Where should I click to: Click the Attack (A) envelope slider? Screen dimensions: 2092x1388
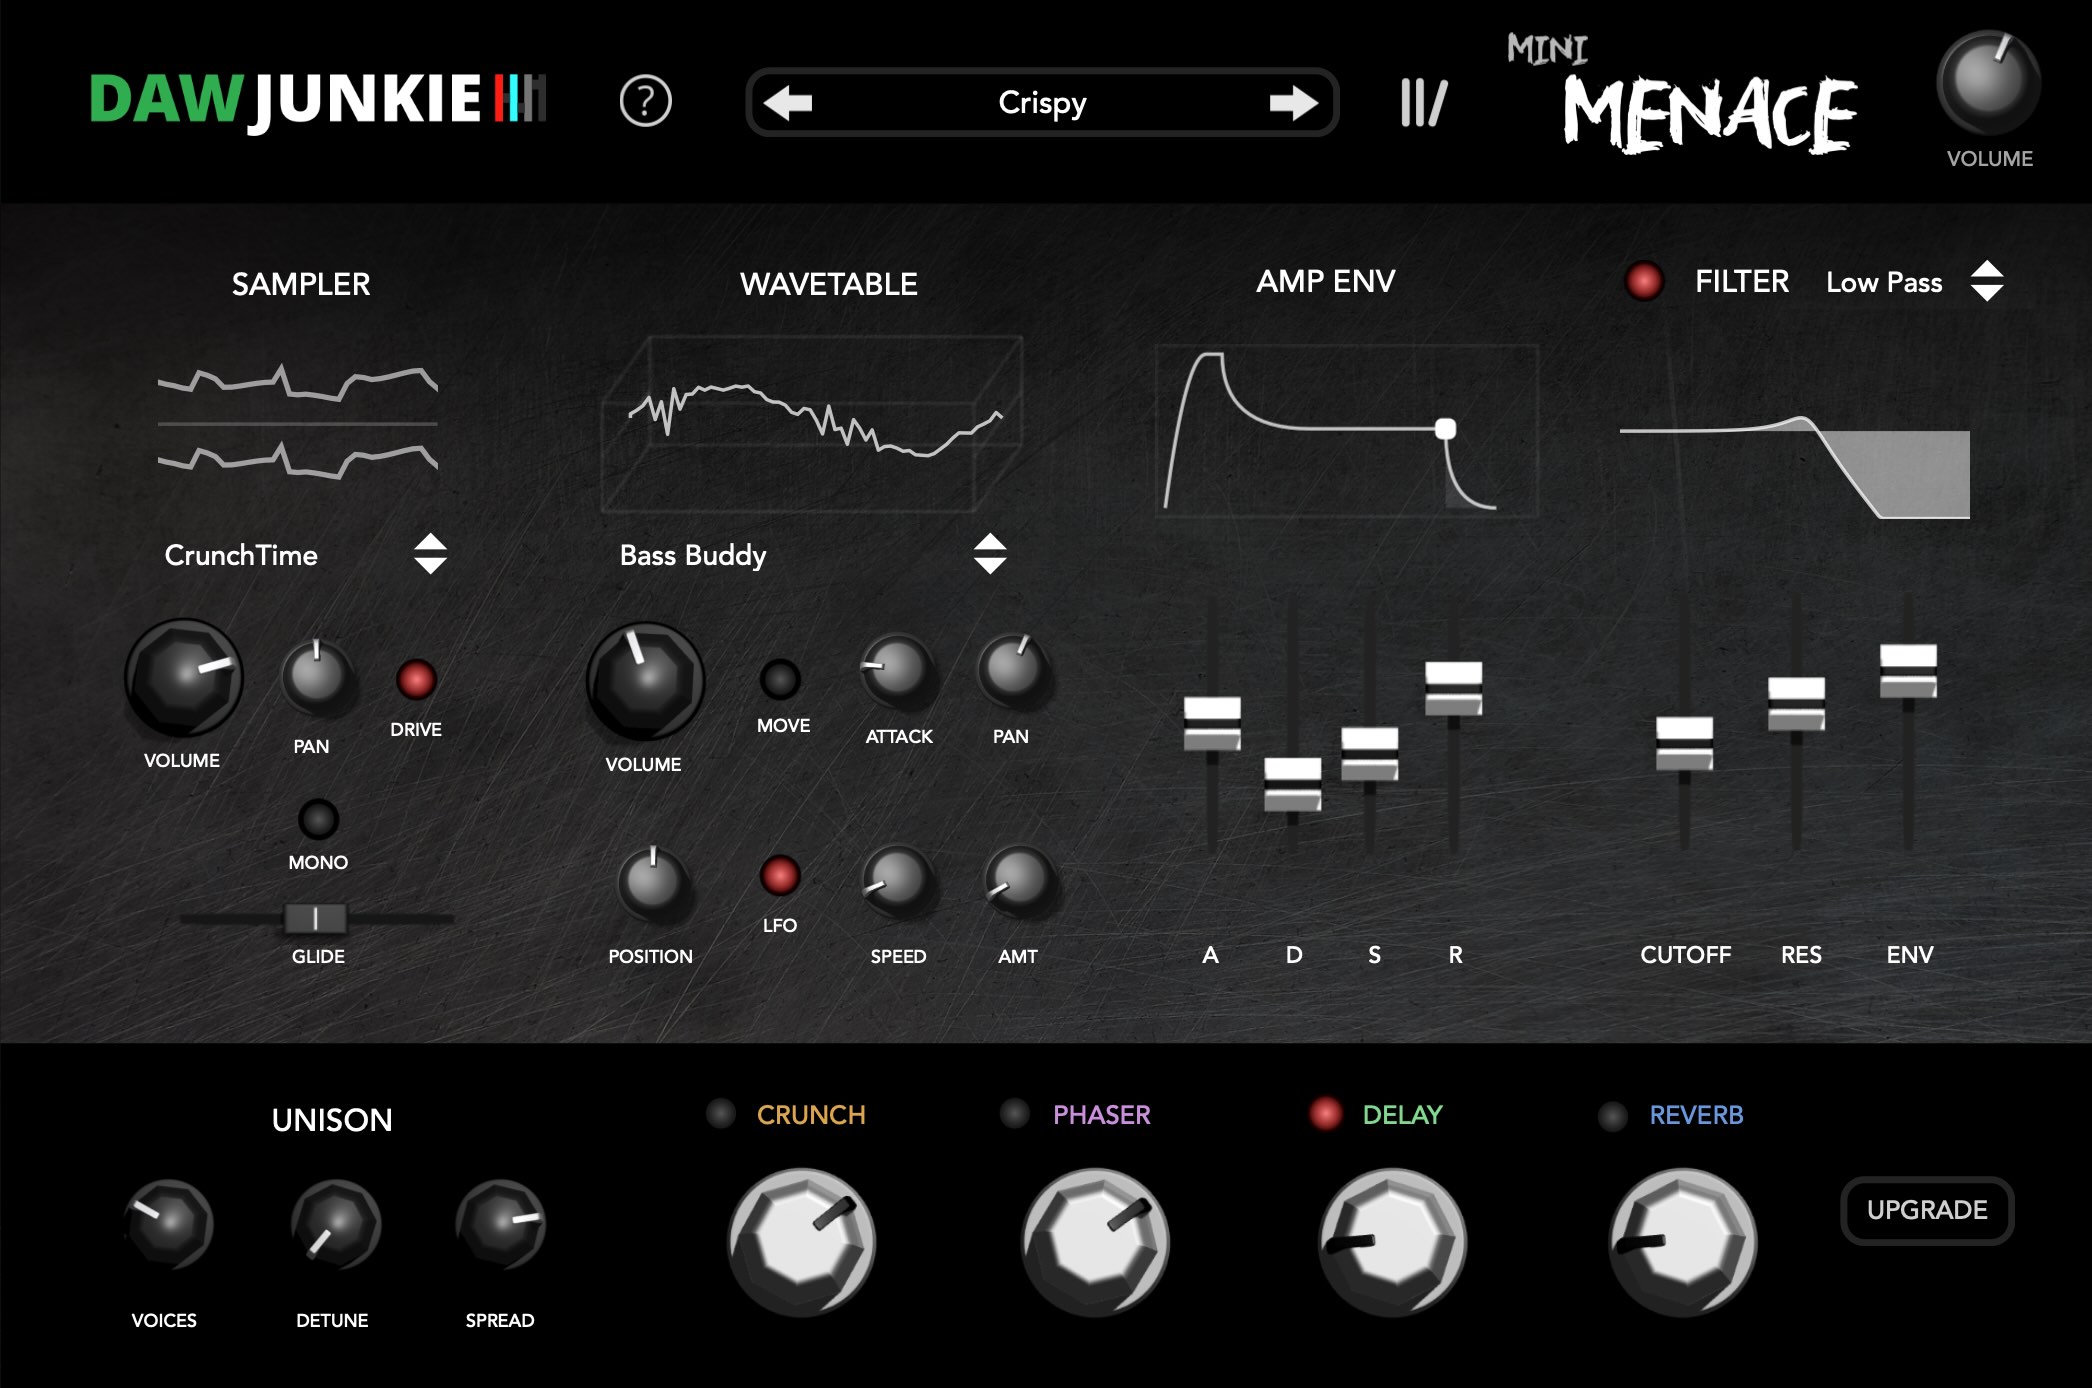click(x=1212, y=724)
